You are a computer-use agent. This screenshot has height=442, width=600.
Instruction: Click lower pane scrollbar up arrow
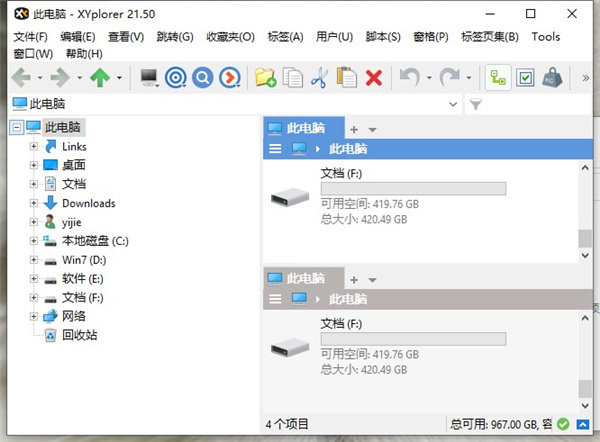pos(585,318)
